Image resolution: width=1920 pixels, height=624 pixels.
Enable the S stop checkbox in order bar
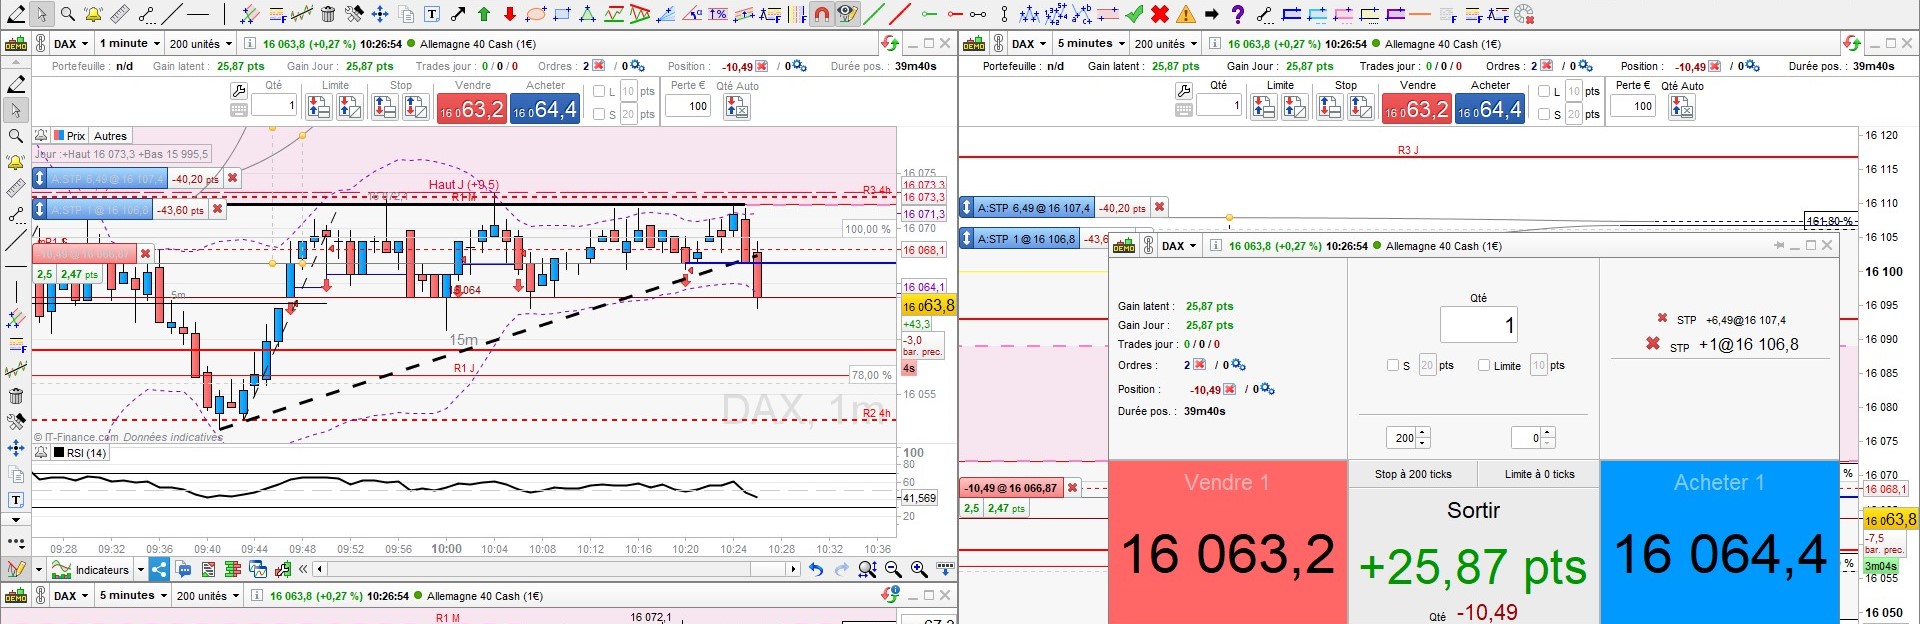[599, 114]
